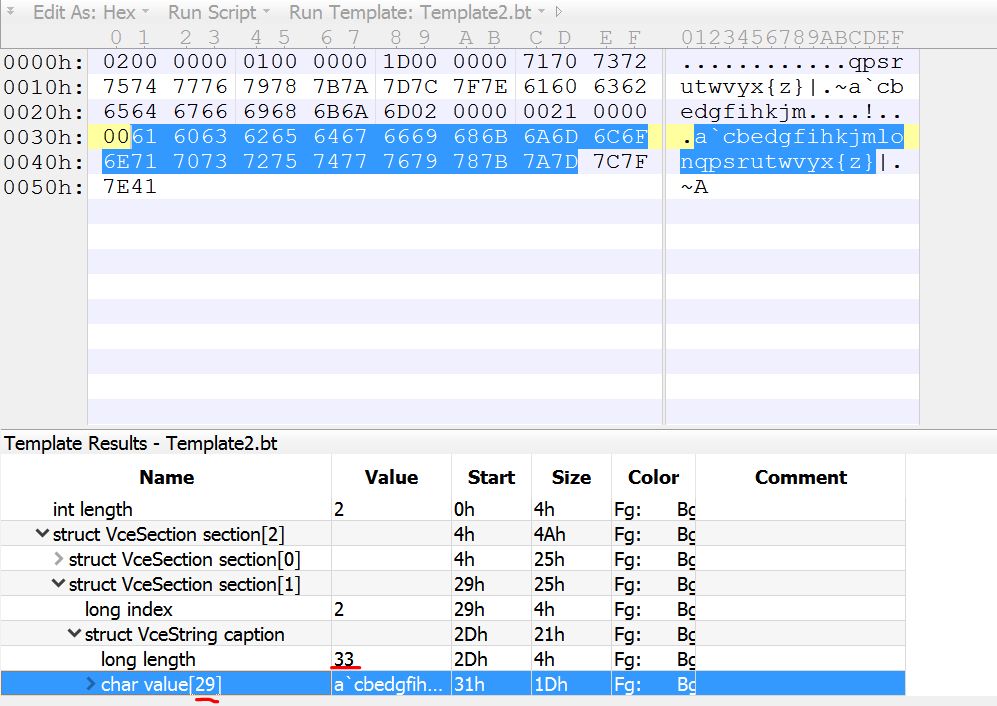Expand char value[29] row

[90, 684]
